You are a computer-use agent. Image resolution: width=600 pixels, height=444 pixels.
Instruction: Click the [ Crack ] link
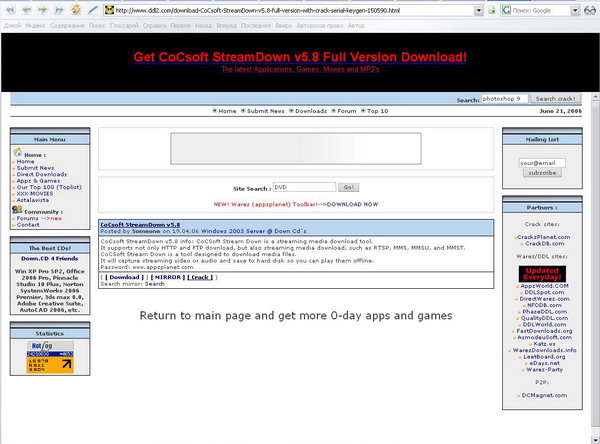point(200,277)
